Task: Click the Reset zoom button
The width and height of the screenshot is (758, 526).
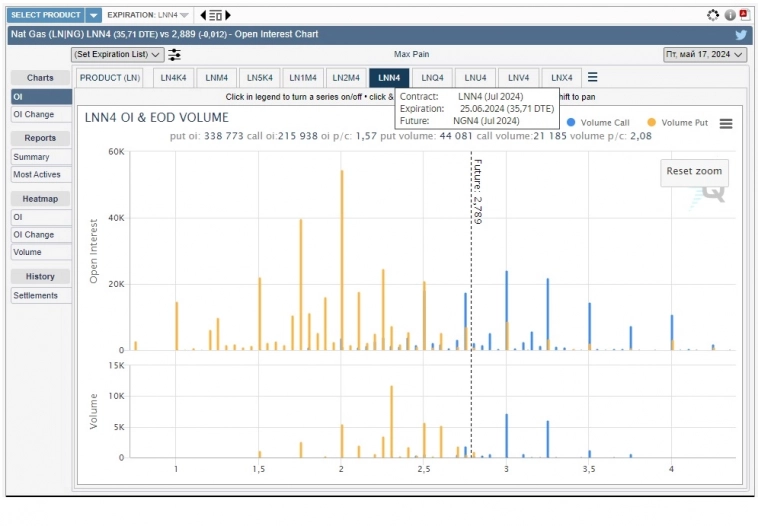Action: click(x=694, y=171)
